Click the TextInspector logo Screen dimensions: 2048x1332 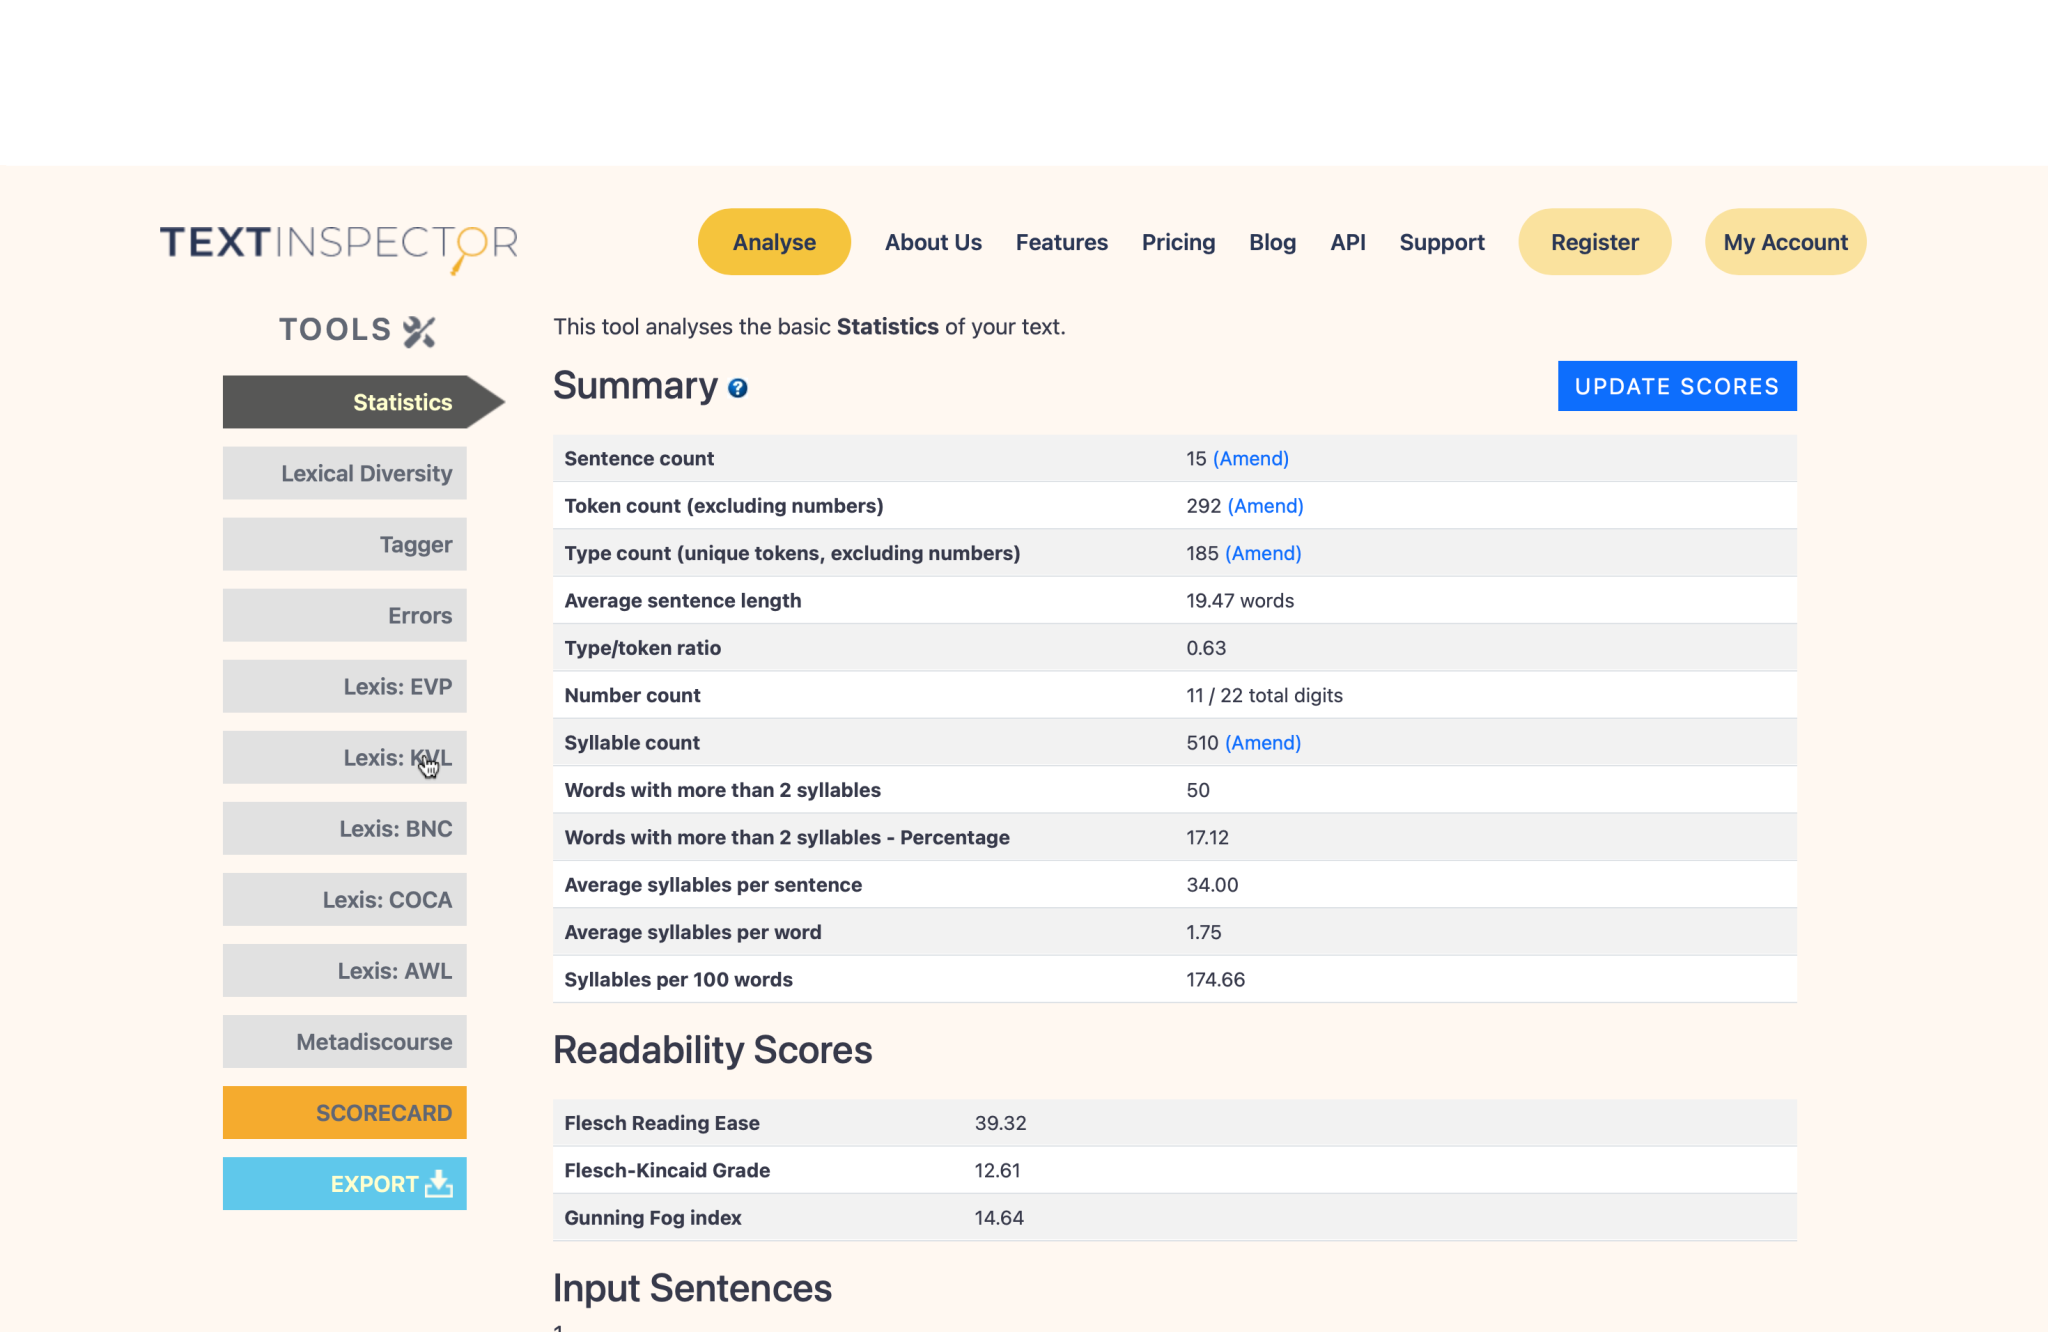tap(339, 244)
